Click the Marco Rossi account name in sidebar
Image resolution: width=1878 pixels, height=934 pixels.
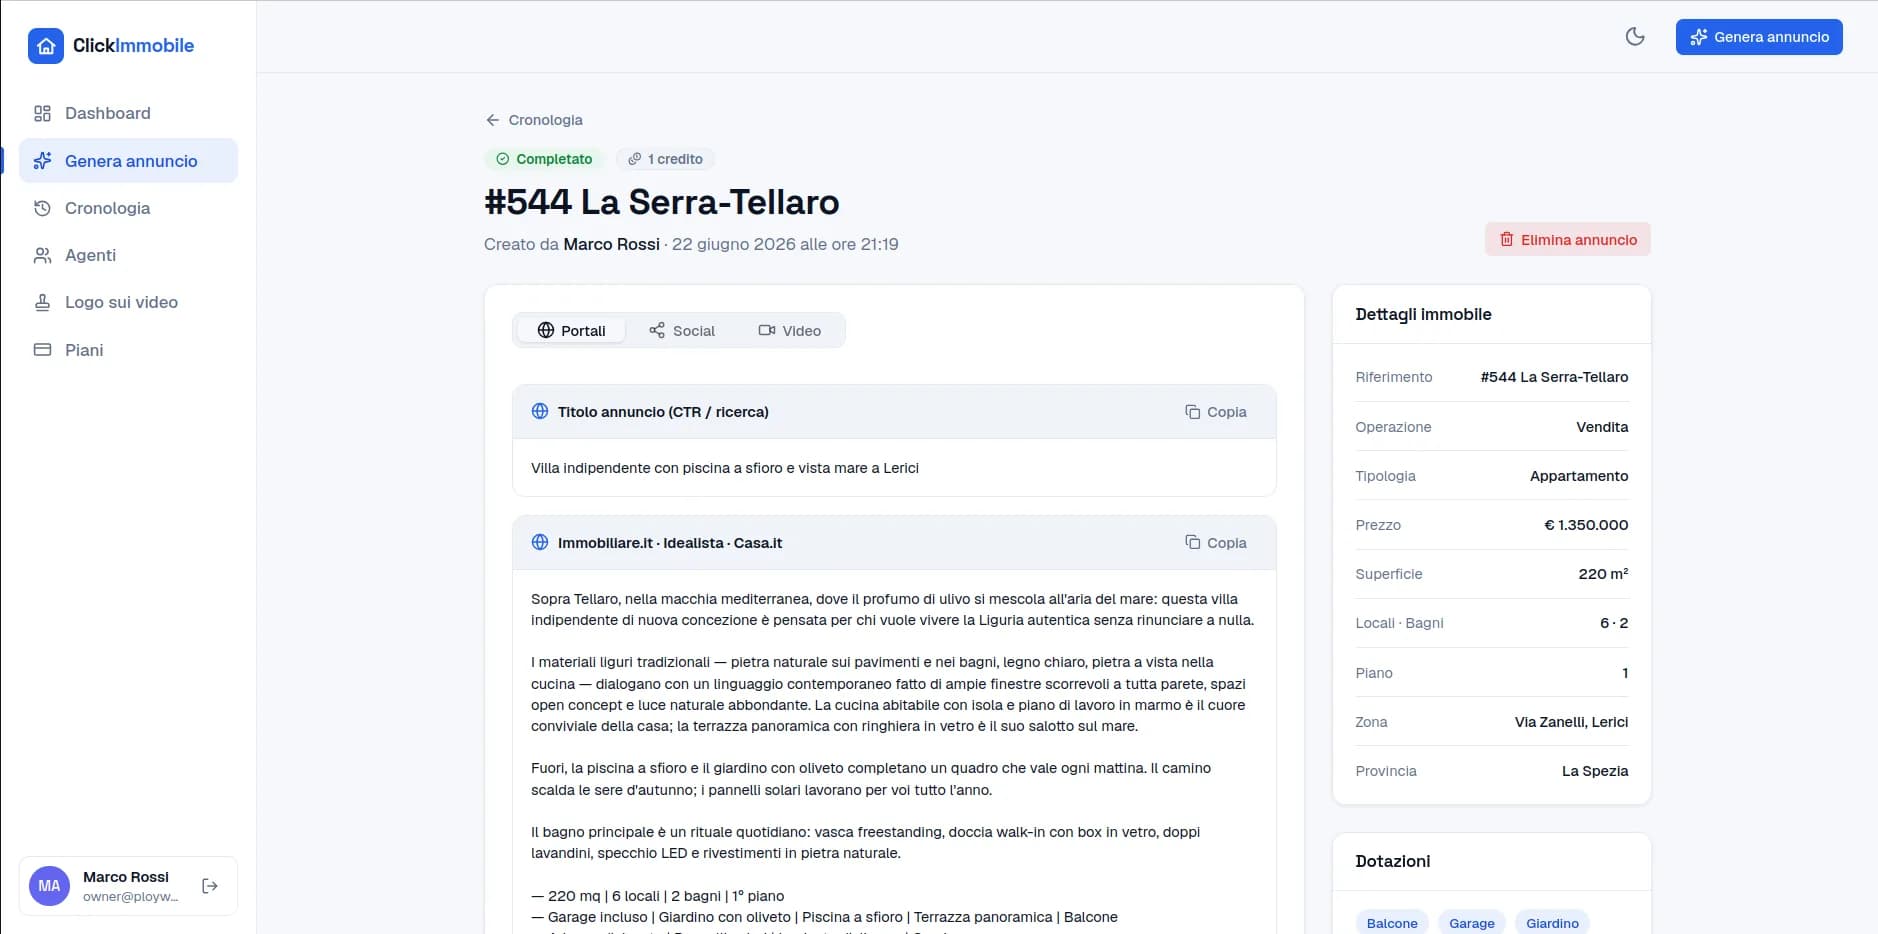pyautogui.click(x=126, y=877)
